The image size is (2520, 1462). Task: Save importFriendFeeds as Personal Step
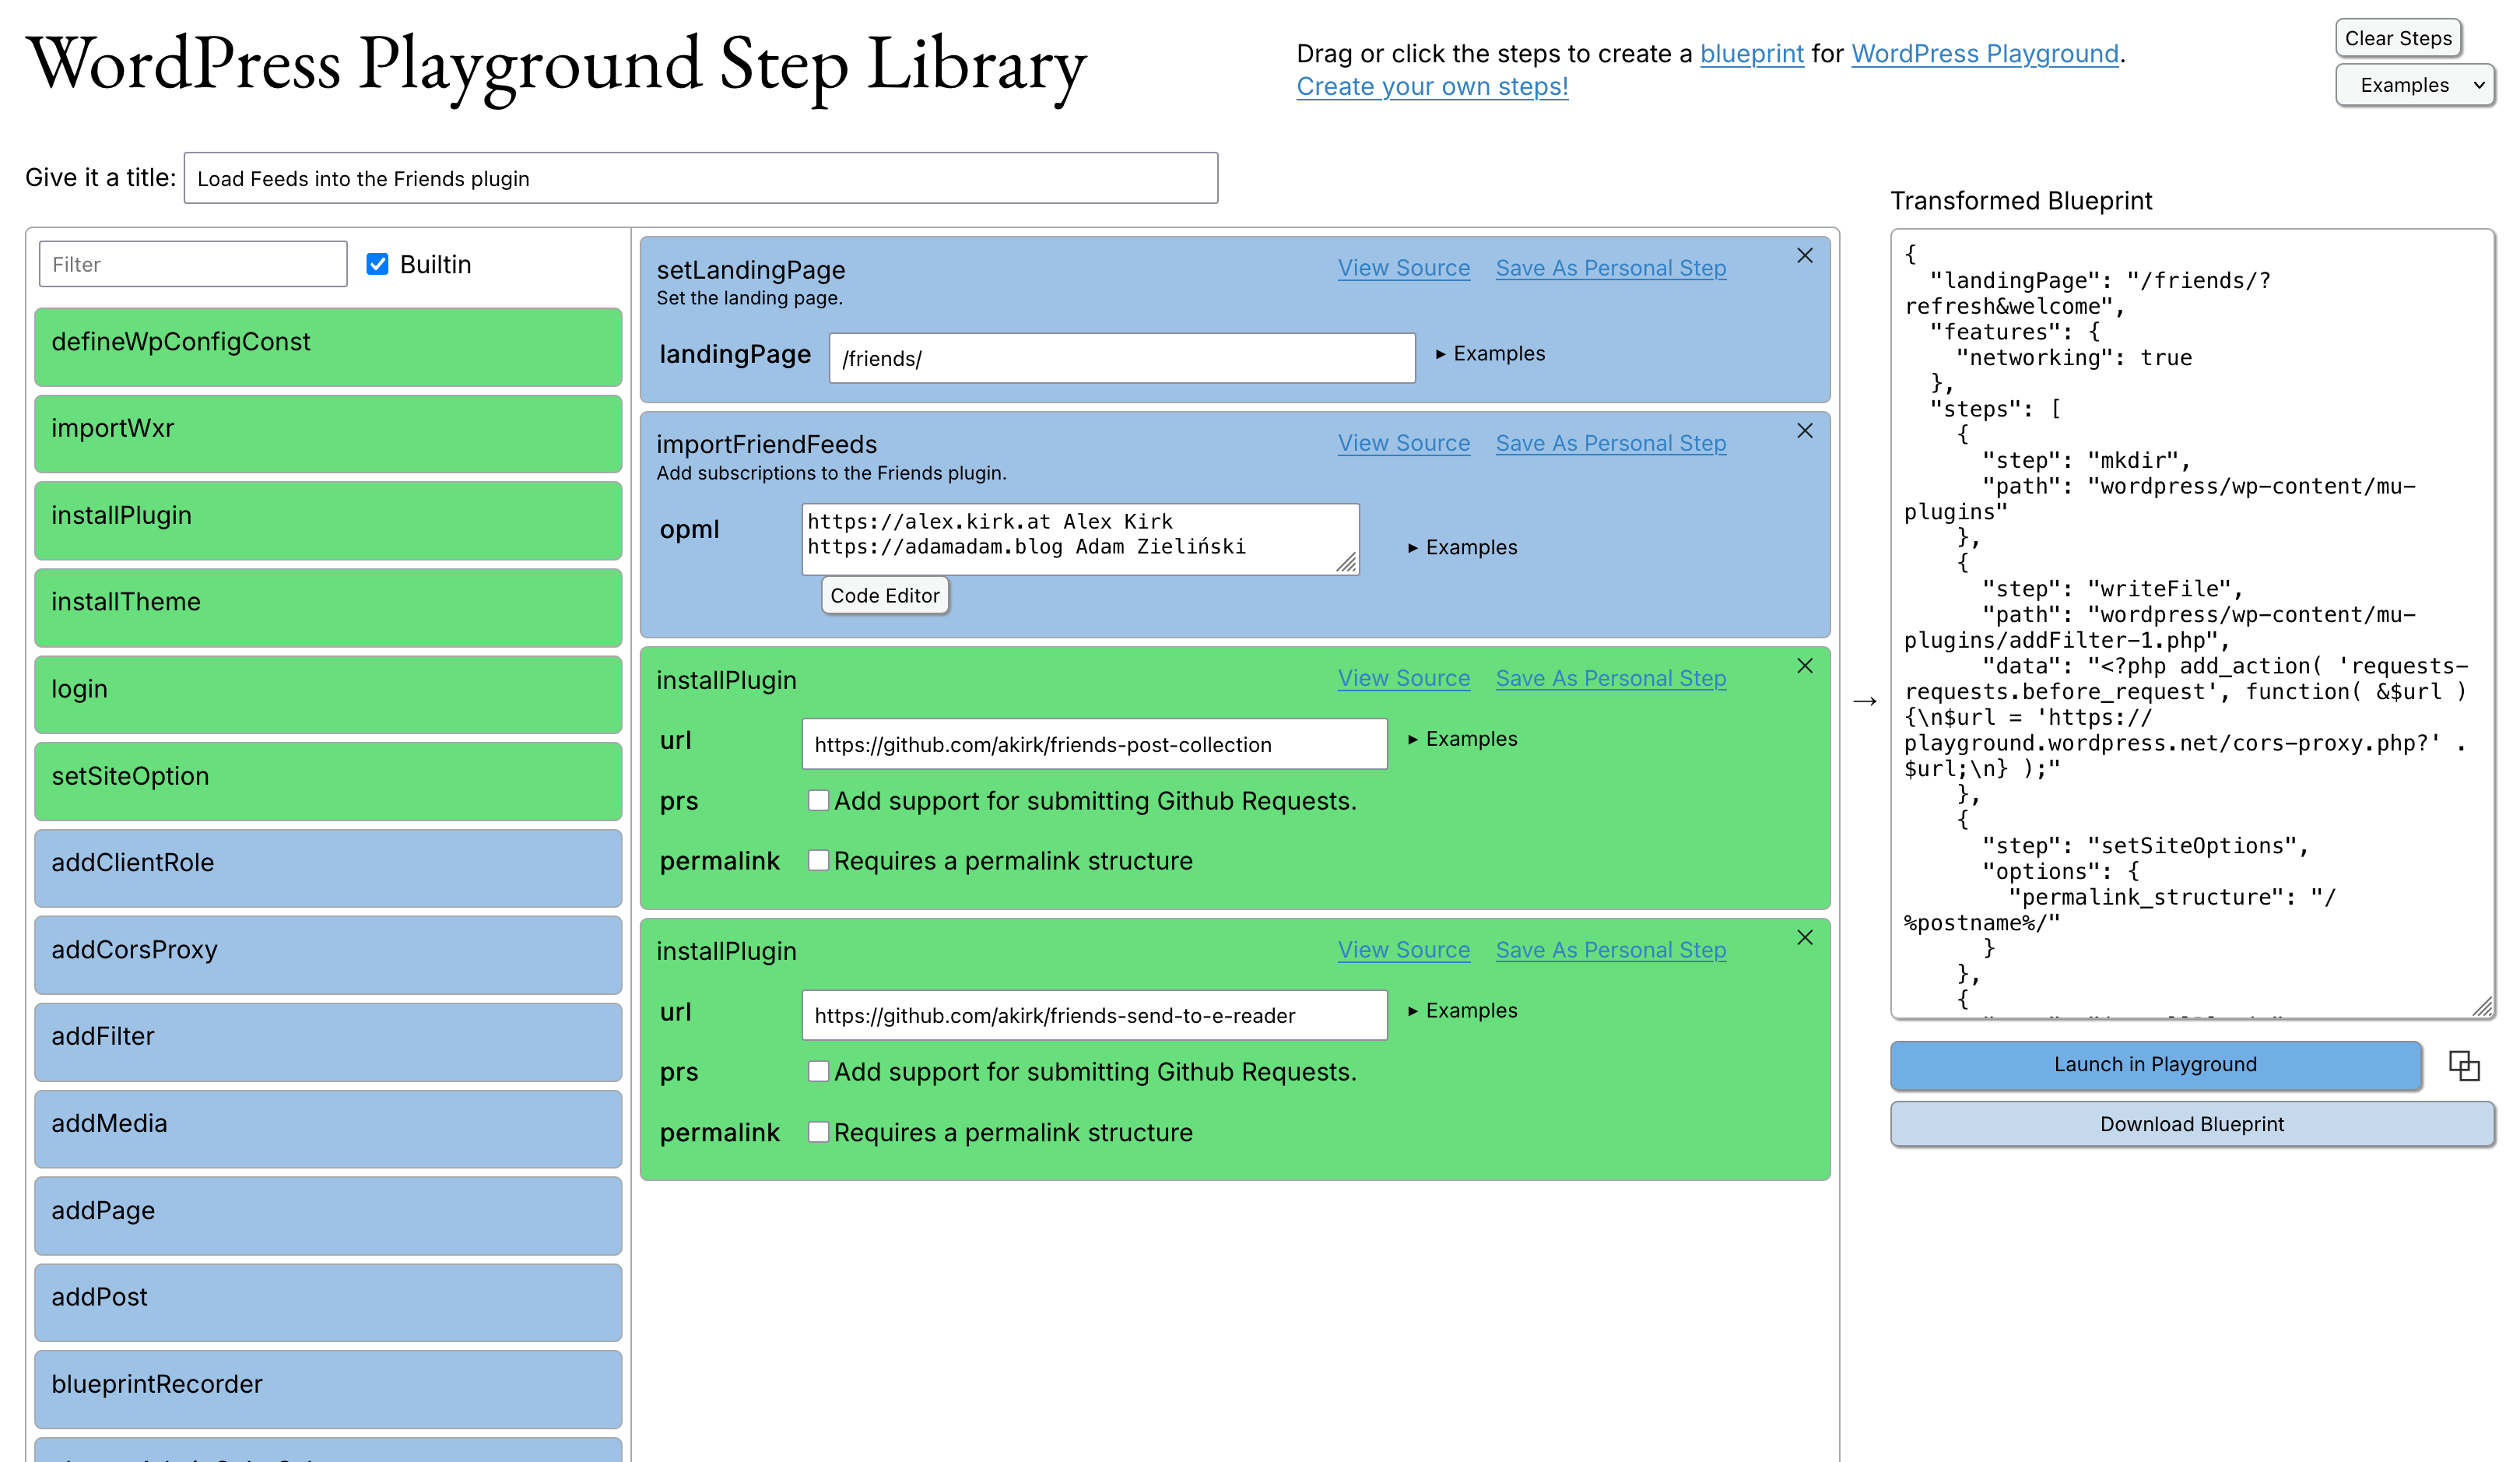click(1610, 443)
